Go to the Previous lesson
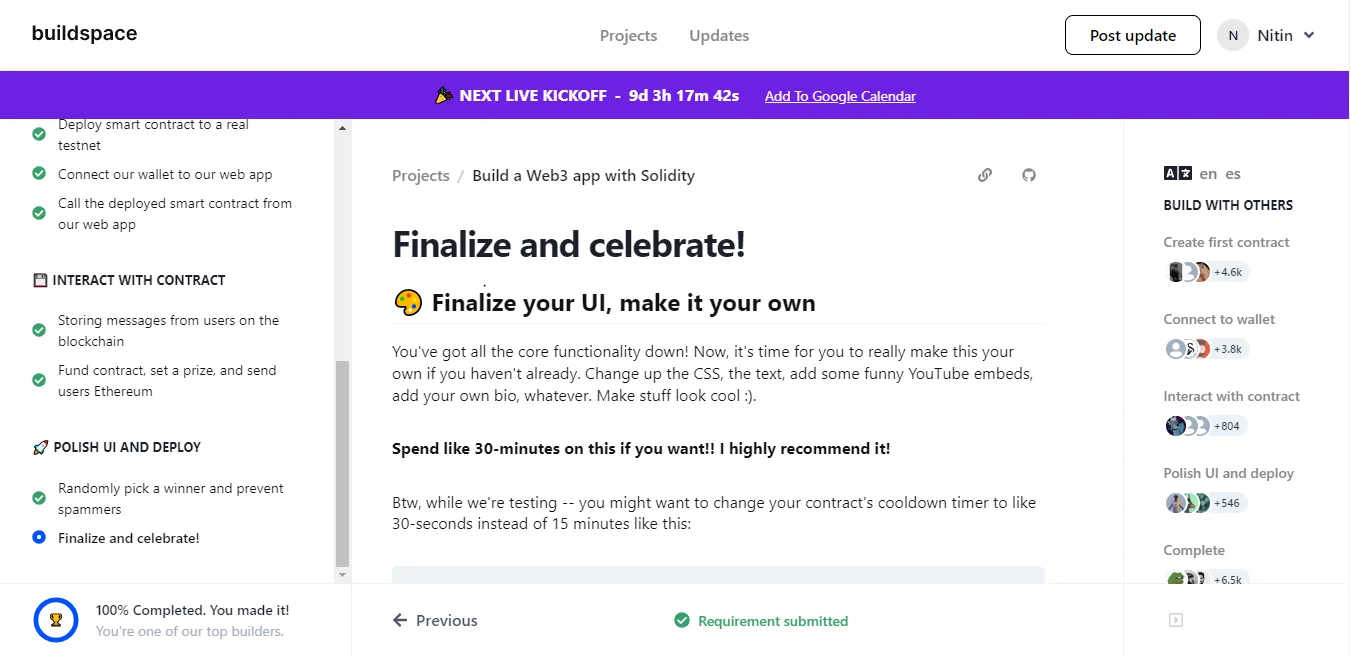 click(436, 621)
